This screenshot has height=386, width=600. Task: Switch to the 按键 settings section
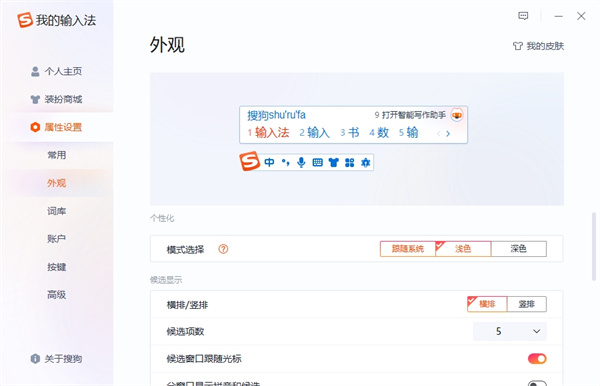click(x=57, y=267)
